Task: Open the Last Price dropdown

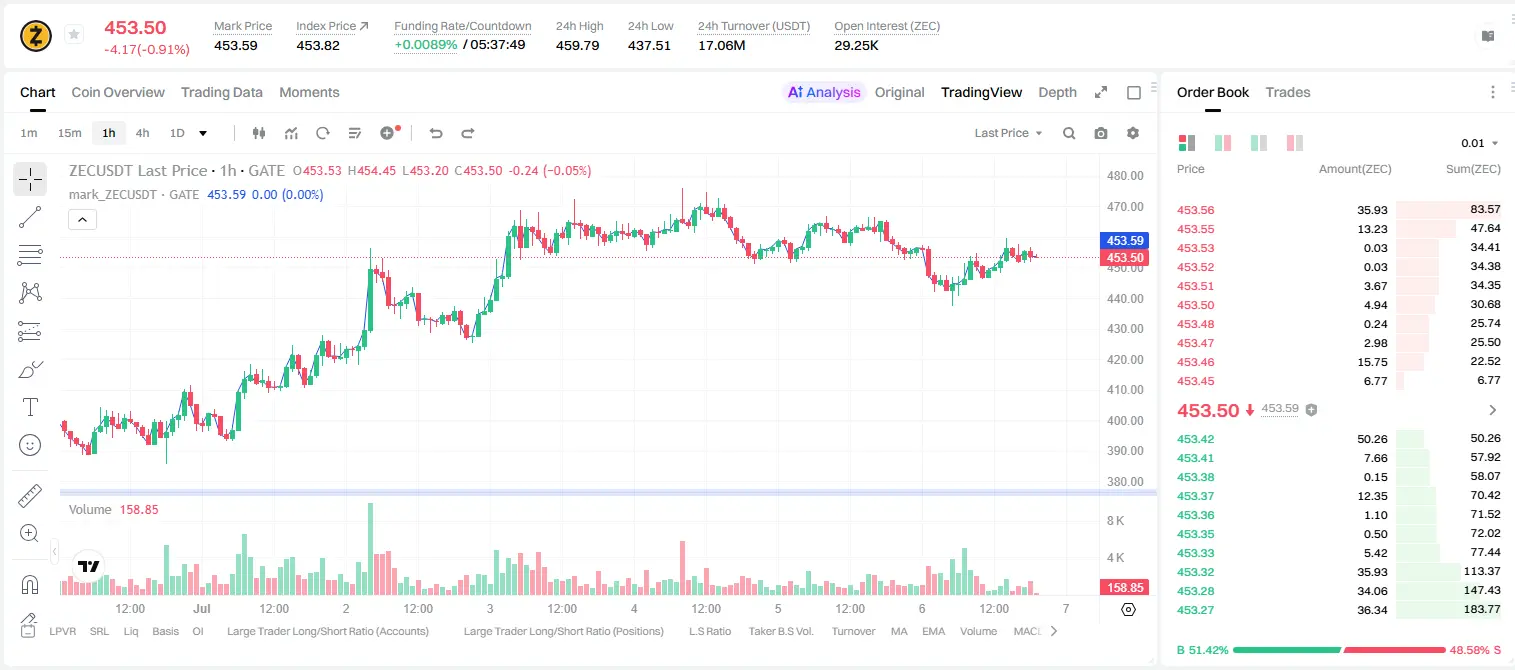Action: 1008,133
